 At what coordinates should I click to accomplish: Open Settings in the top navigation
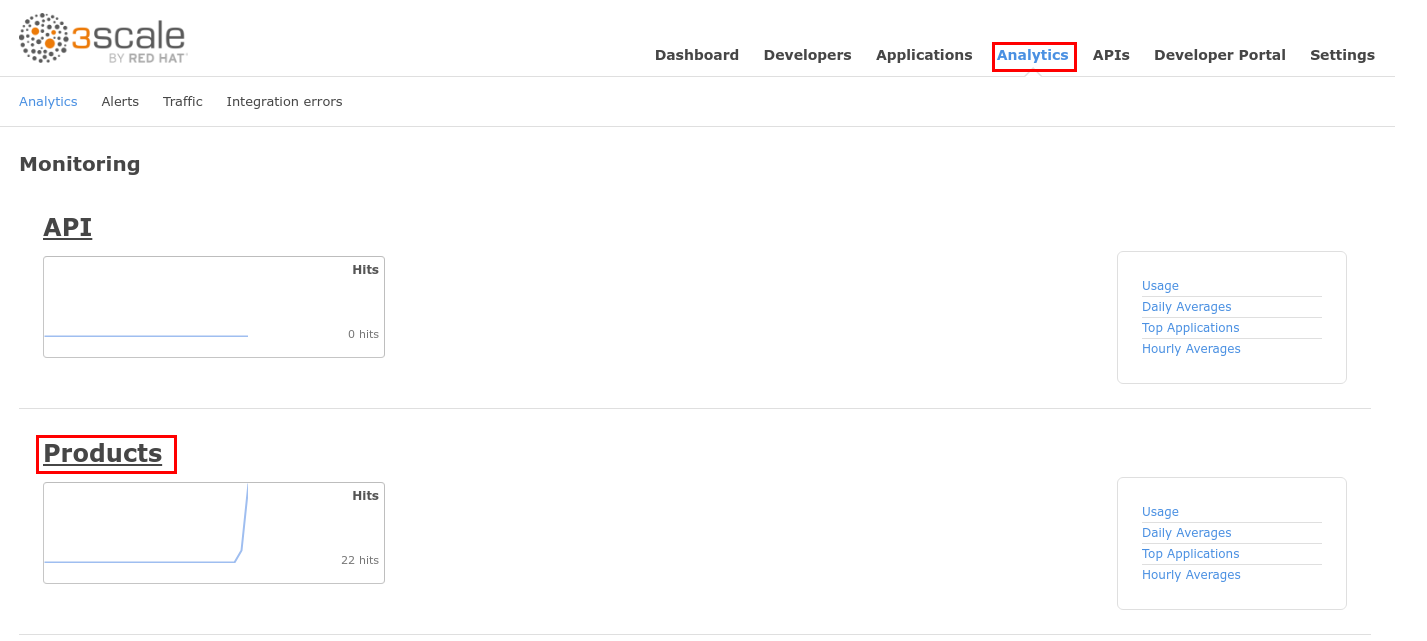1342,55
